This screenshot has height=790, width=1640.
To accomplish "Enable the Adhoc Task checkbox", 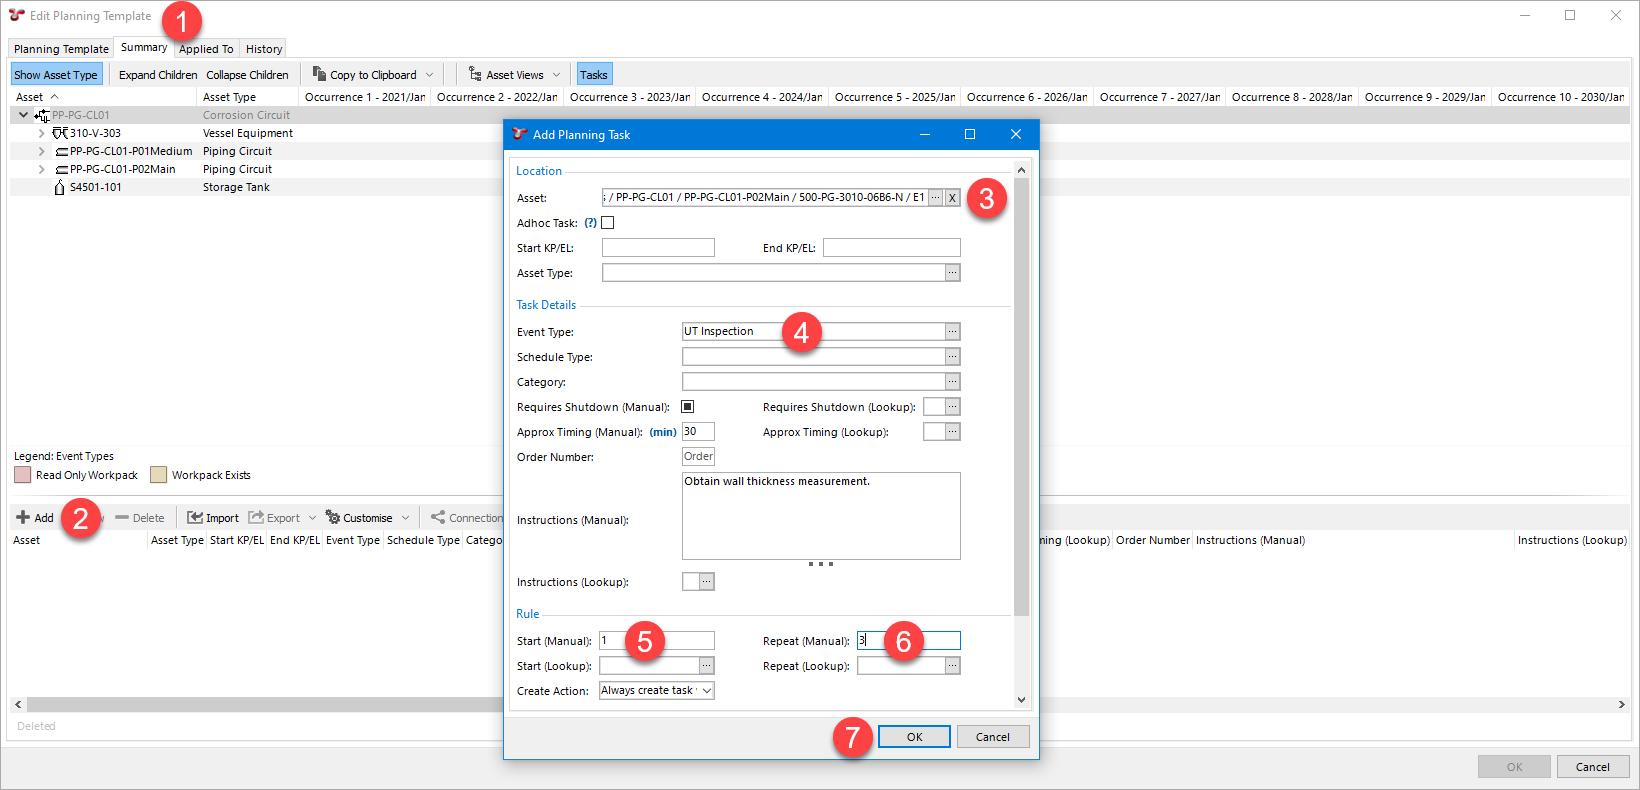I will pos(607,223).
